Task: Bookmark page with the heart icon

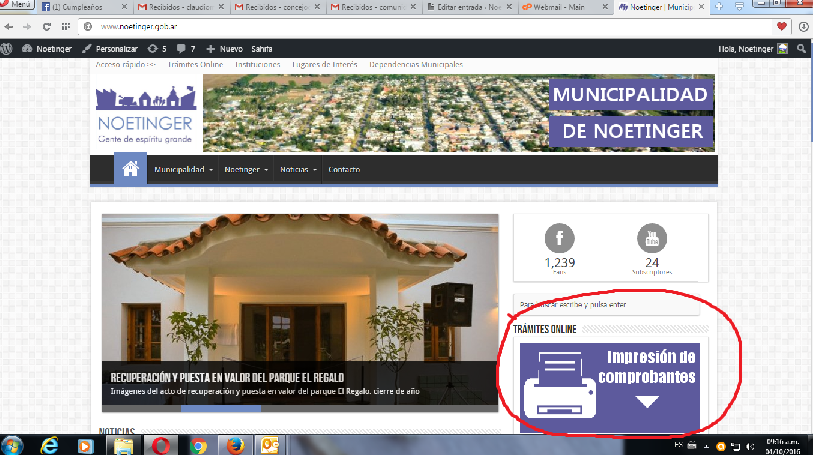Action: [x=782, y=26]
